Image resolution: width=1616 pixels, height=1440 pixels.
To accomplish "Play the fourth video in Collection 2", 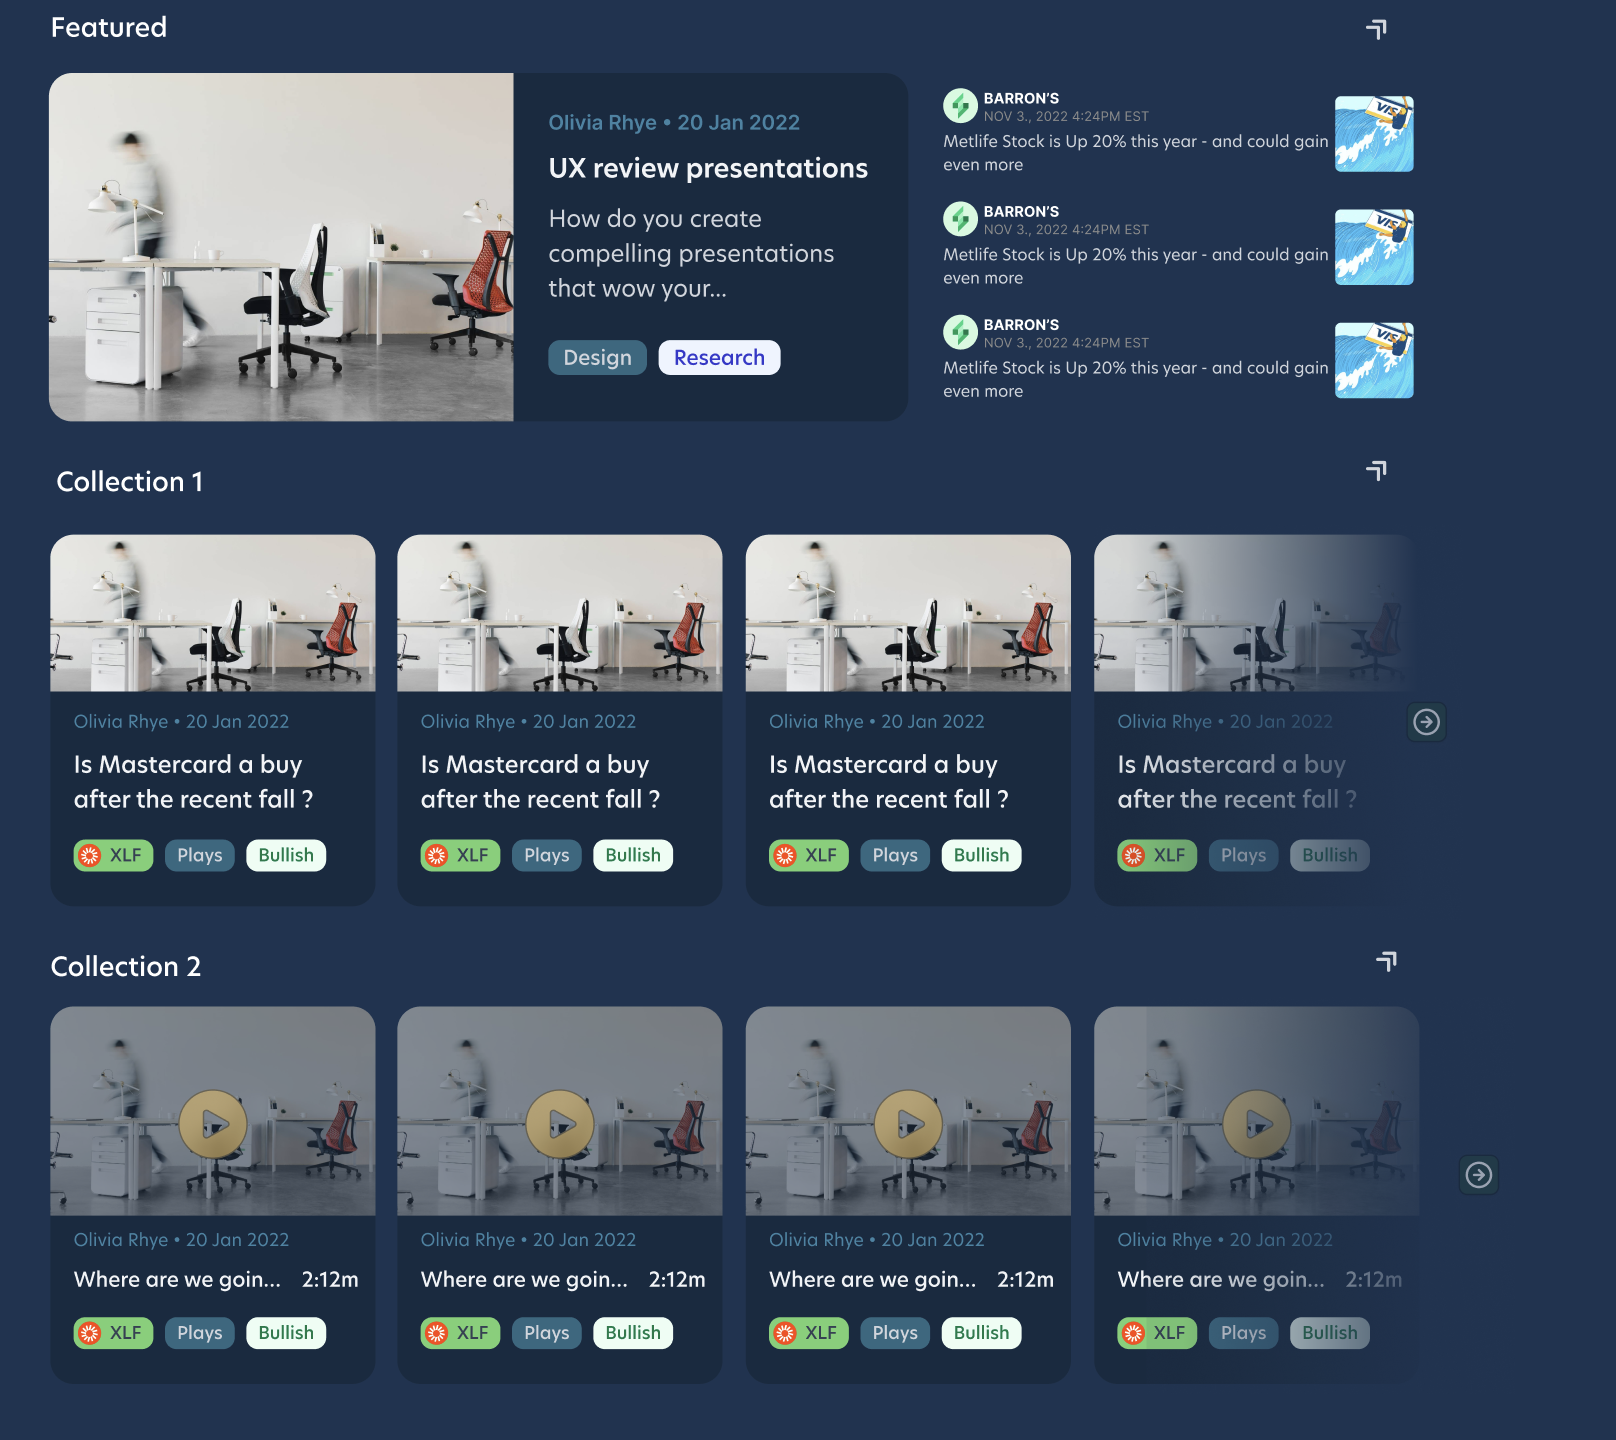I will click(1256, 1124).
